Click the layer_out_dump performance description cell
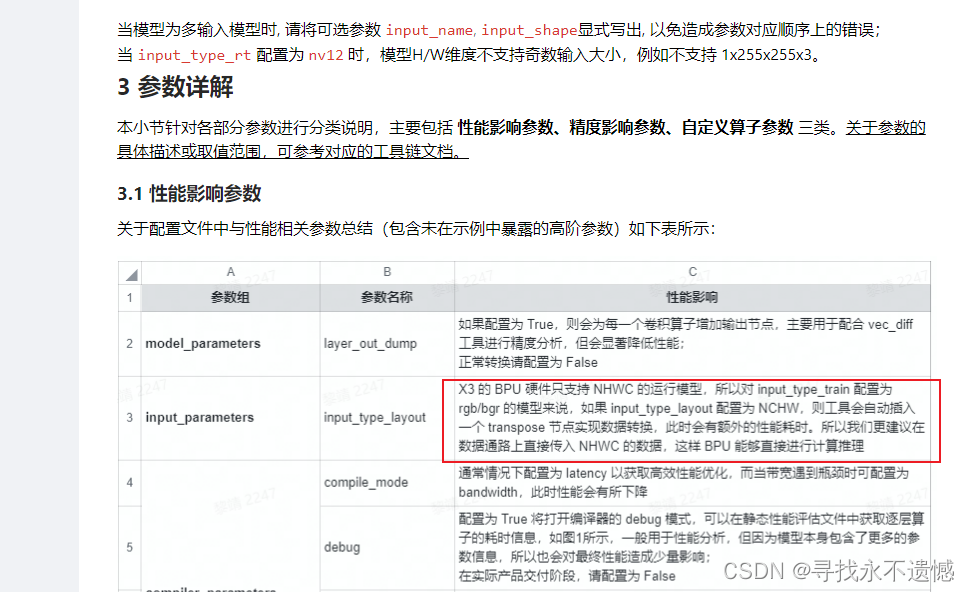The width and height of the screenshot is (970, 592). (x=692, y=343)
